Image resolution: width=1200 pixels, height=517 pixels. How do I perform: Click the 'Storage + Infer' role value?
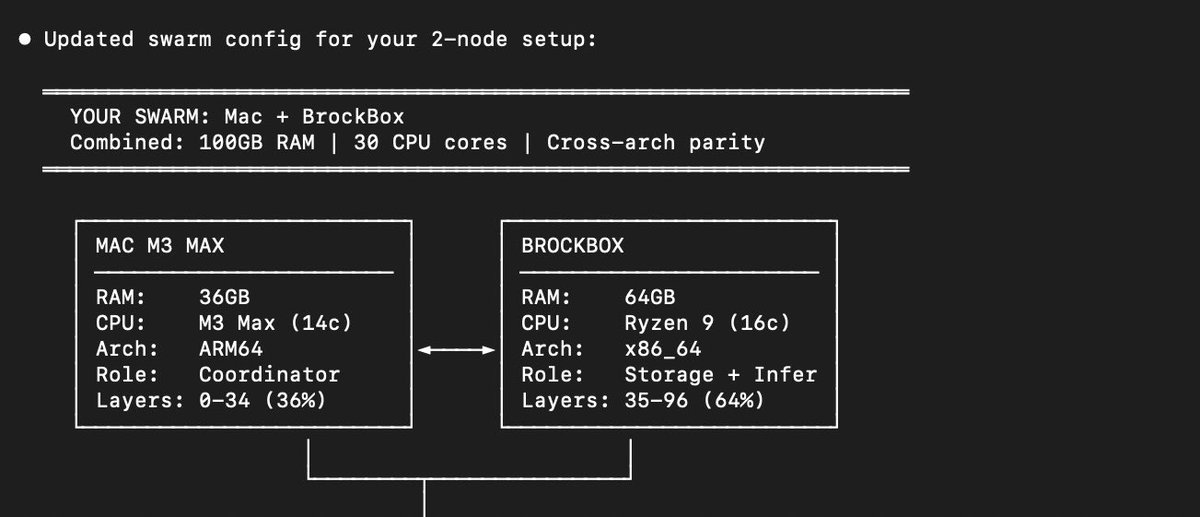[720, 375]
